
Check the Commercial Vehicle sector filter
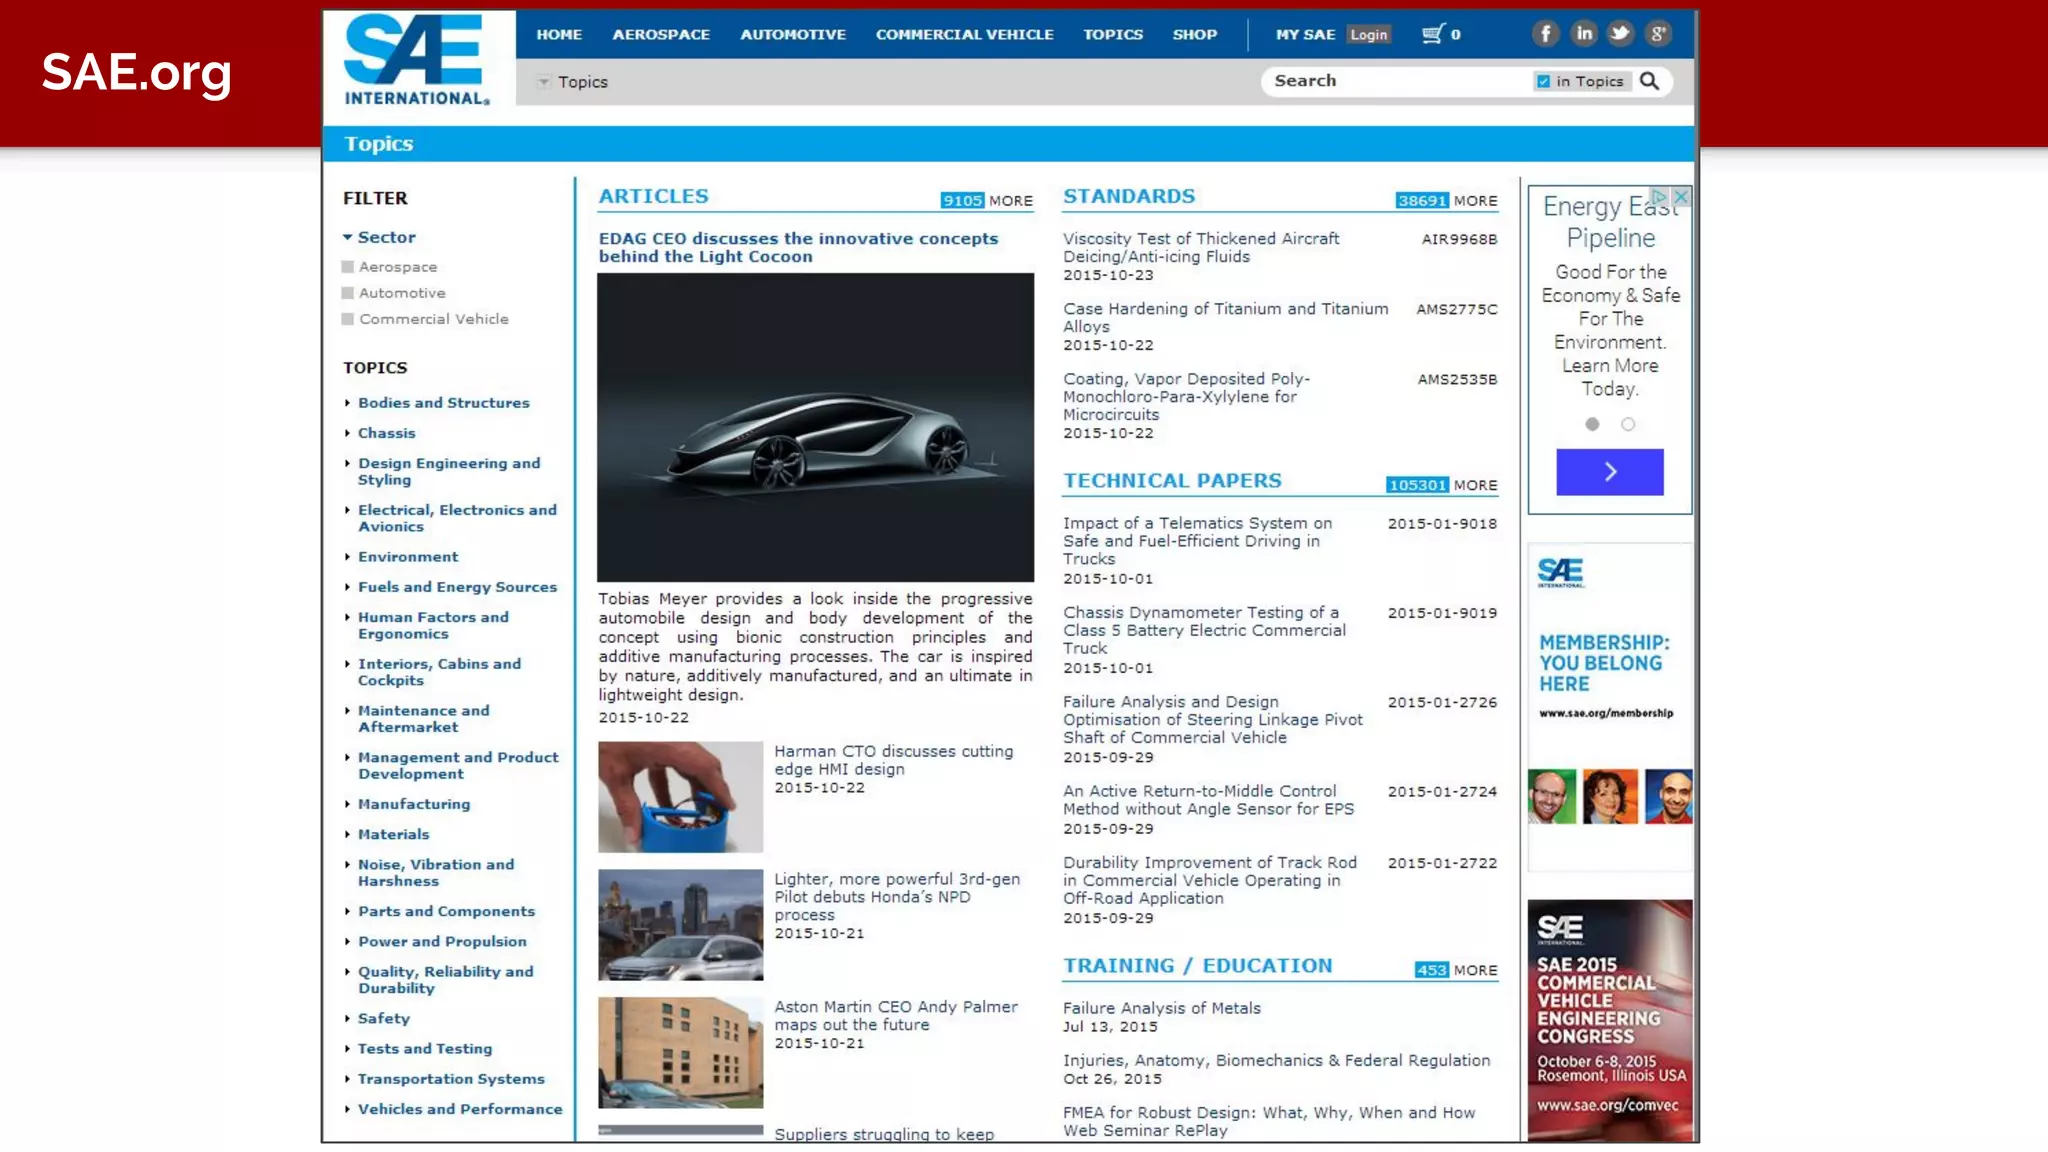pos(348,319)
